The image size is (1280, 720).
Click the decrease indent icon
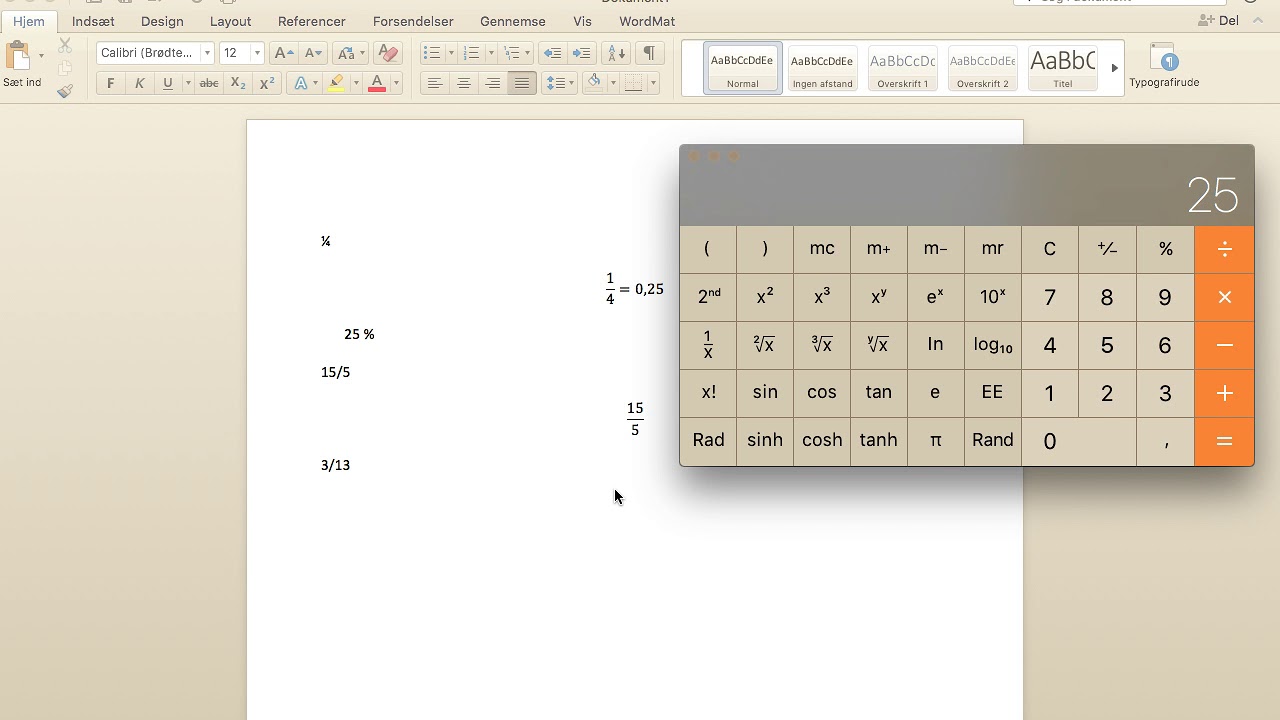(x=552, y=53)
